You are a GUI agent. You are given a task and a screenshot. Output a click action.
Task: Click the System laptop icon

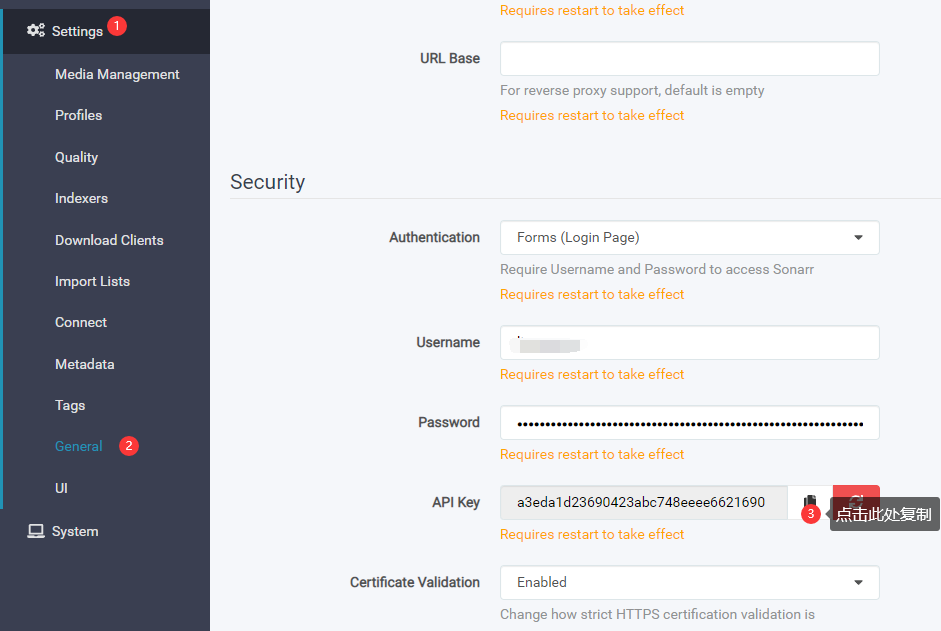(36, 531)
